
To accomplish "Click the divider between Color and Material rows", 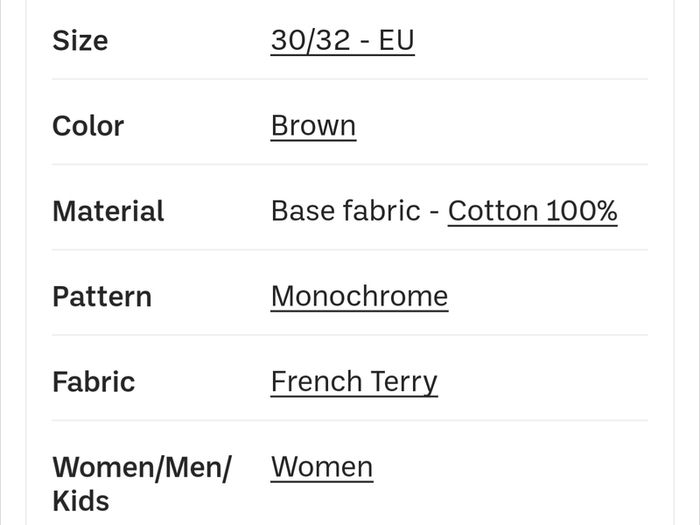I will click(x=350, y=164).
